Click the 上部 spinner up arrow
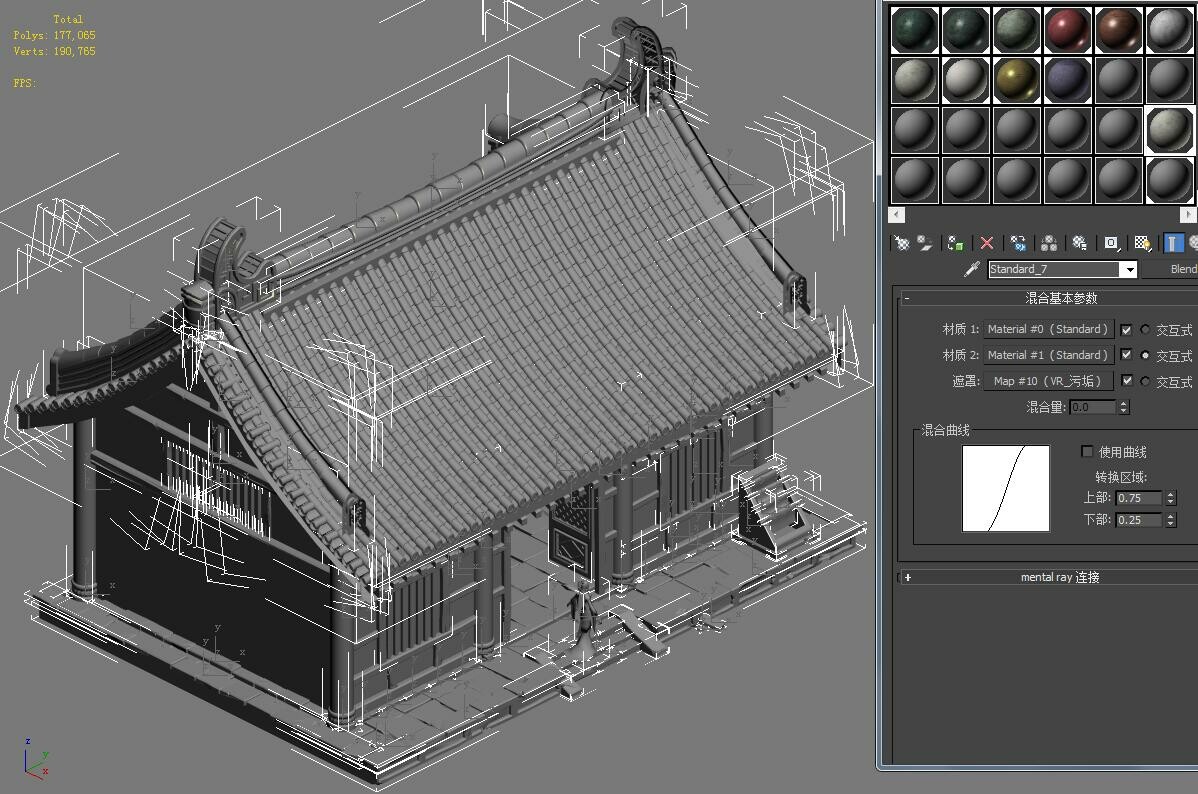The image size is (1198, 794). point(1170,492)
